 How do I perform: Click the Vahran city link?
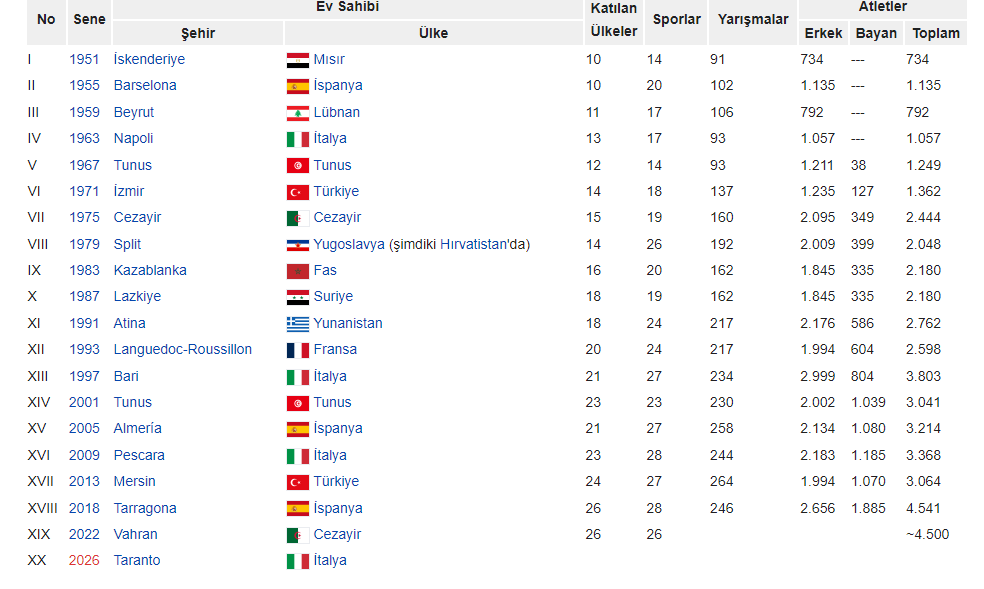point(136,534)
